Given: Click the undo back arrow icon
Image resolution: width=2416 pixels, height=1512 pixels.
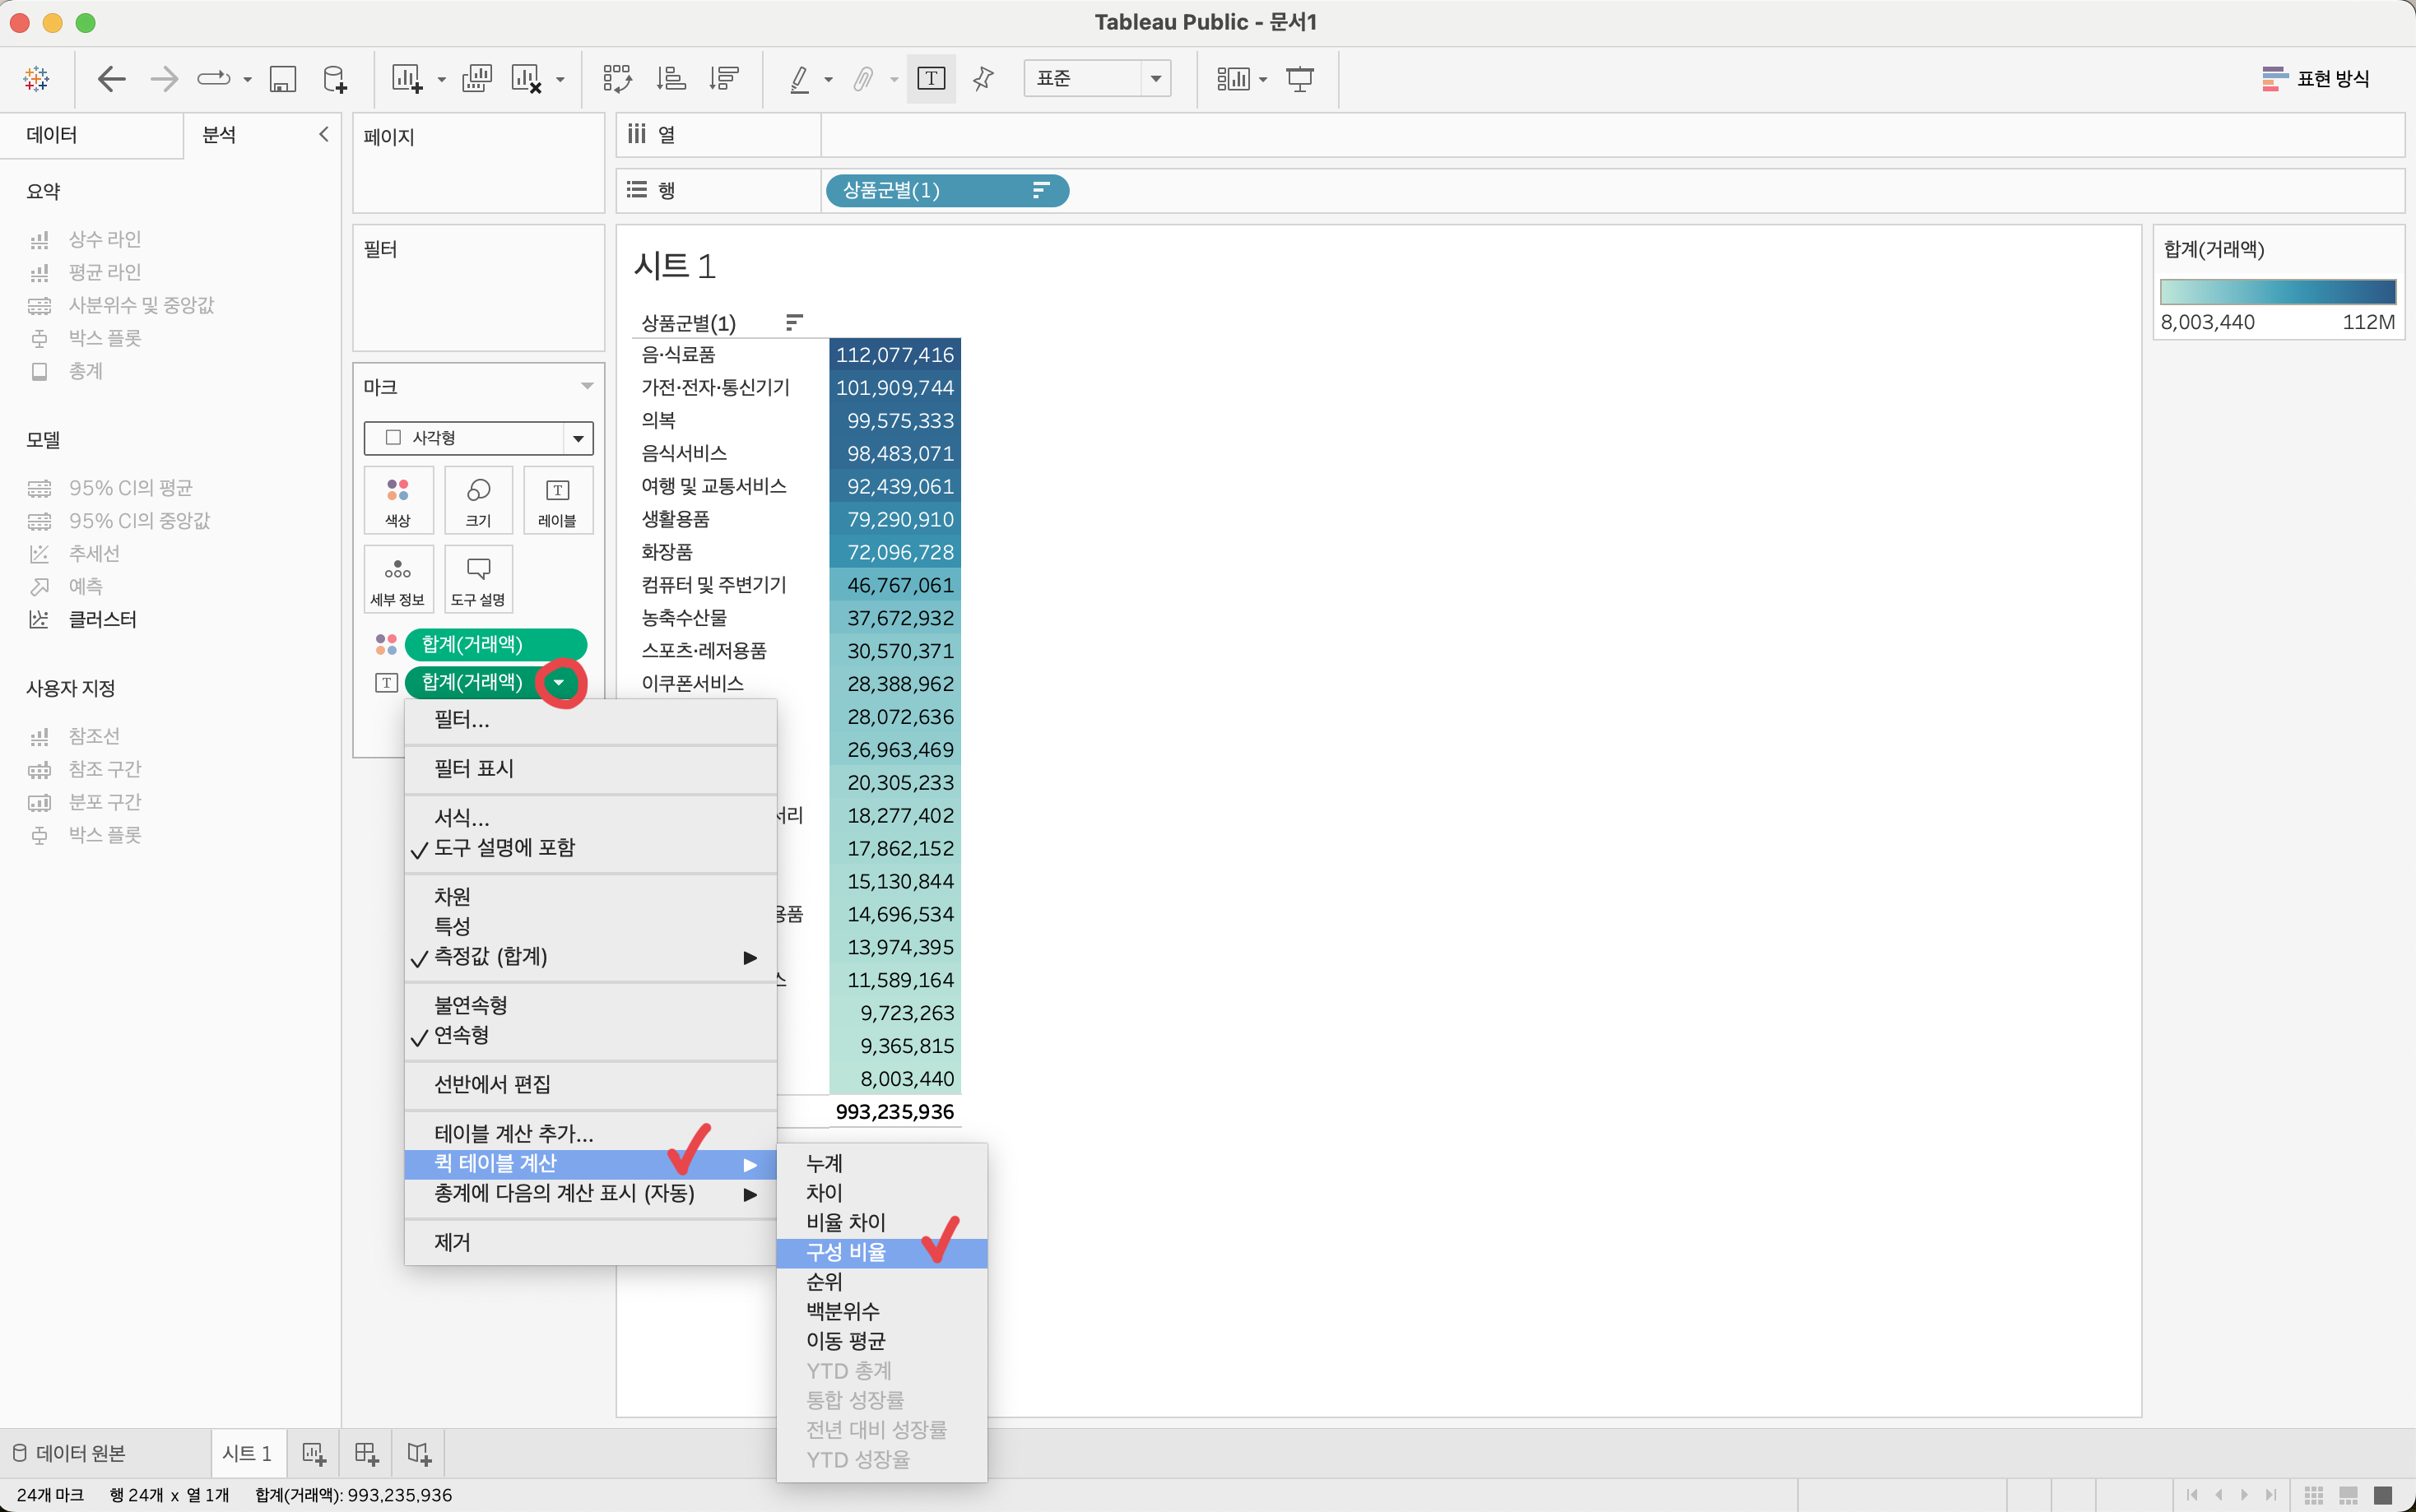Looking at the screenshot, I should (x=111, y=78).
